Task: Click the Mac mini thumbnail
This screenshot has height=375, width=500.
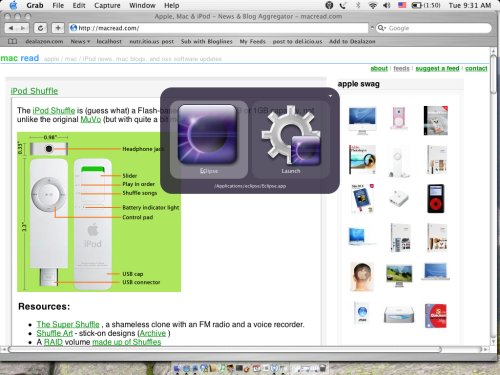Action: pos(399,315)
